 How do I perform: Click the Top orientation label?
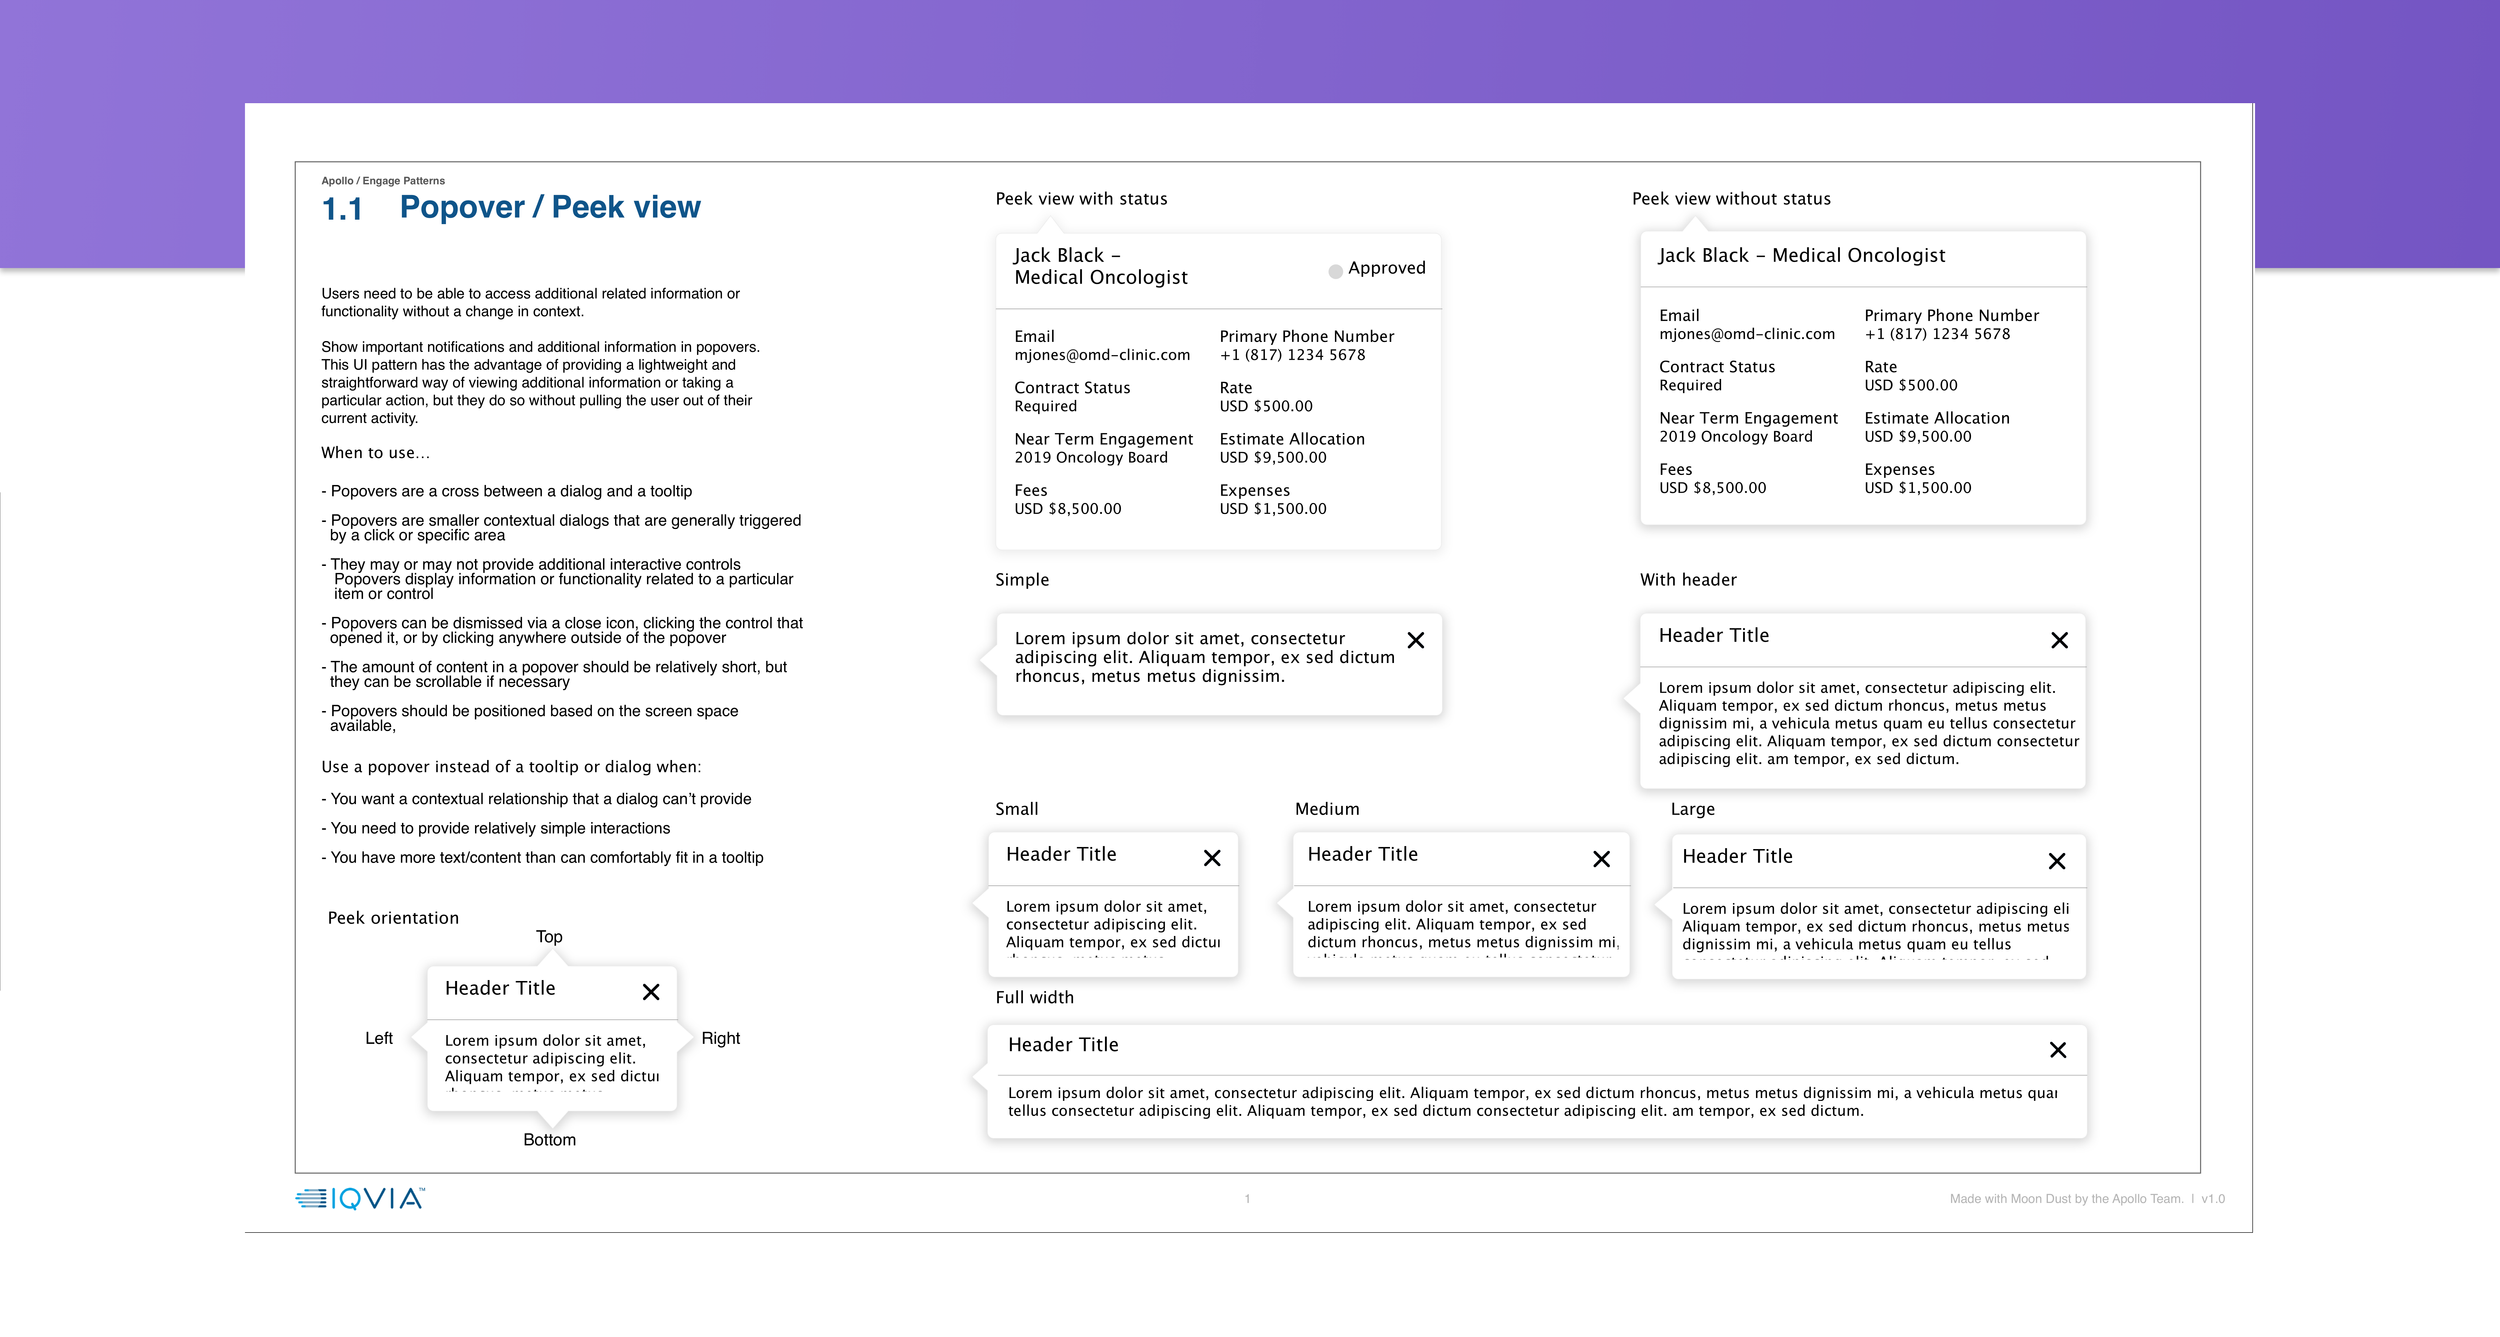pyautogui.click(x=548, y=937)
